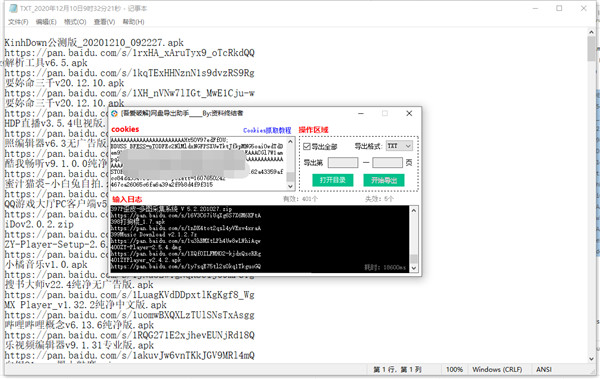The image size is (600, 379).
Task: Click the log panel scroll-down arrow
Action: tap(414, 268)
